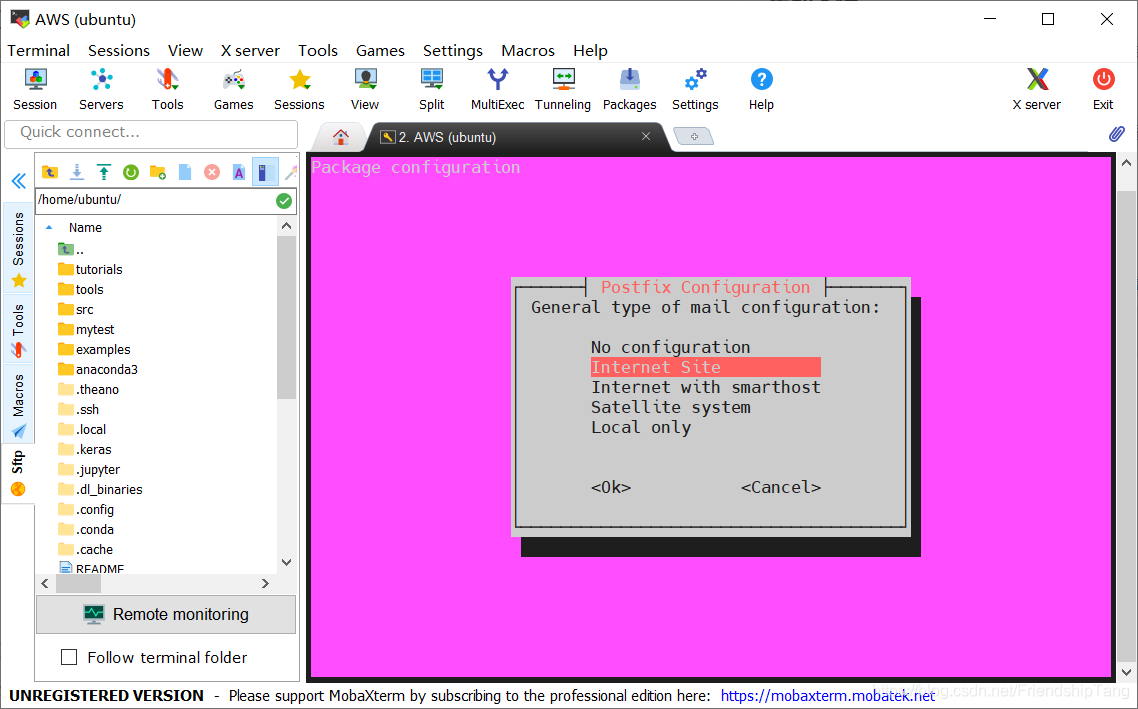Click the SFTP download selected files icon
The height and width of the screenshot is (709, 1138).
coord(76,172)
